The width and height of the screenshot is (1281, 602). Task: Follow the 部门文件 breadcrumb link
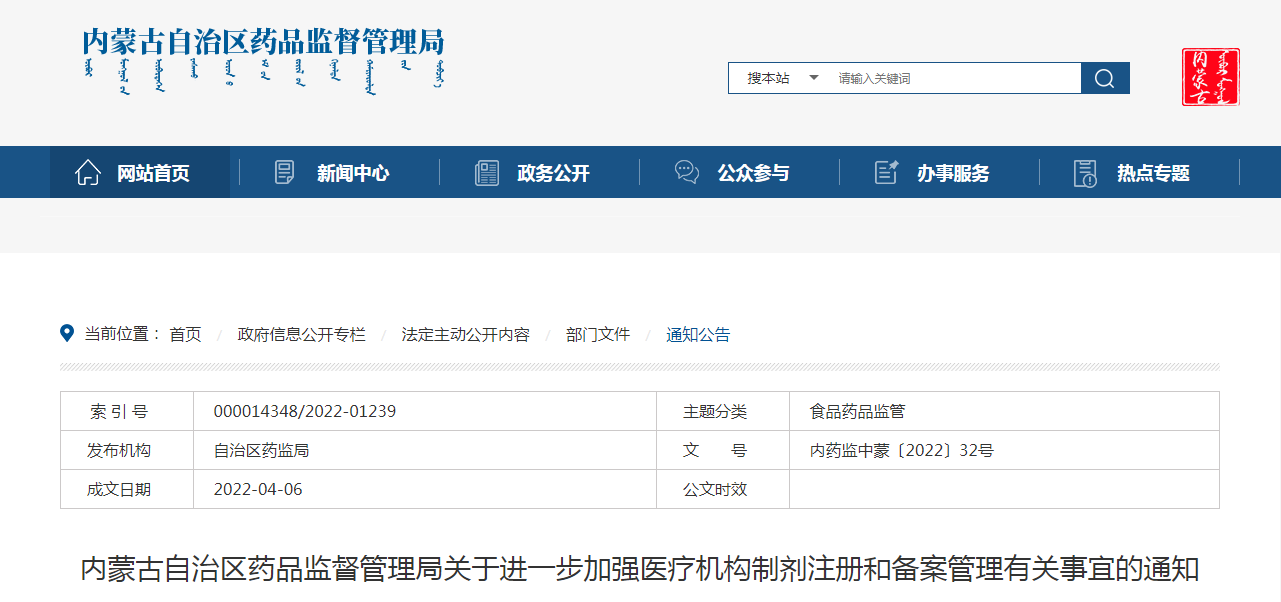coord(598,335)
